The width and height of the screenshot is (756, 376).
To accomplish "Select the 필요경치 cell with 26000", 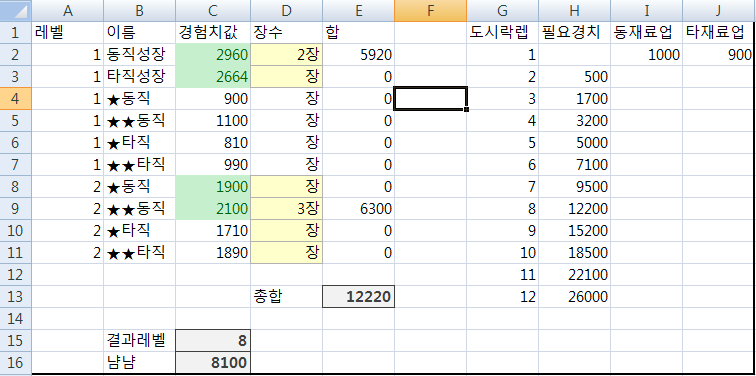I will point(575,296).
